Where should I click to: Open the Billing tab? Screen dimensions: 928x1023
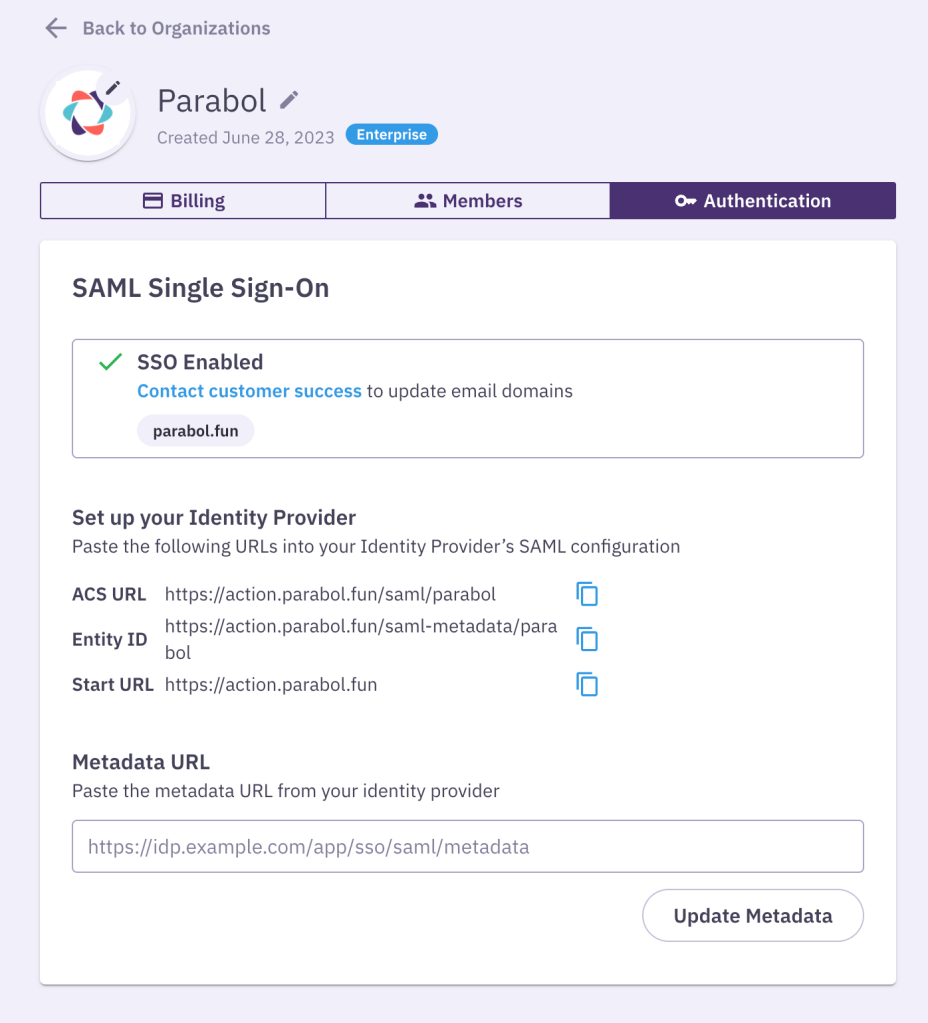pyautogui.click(x=183, y=200)
